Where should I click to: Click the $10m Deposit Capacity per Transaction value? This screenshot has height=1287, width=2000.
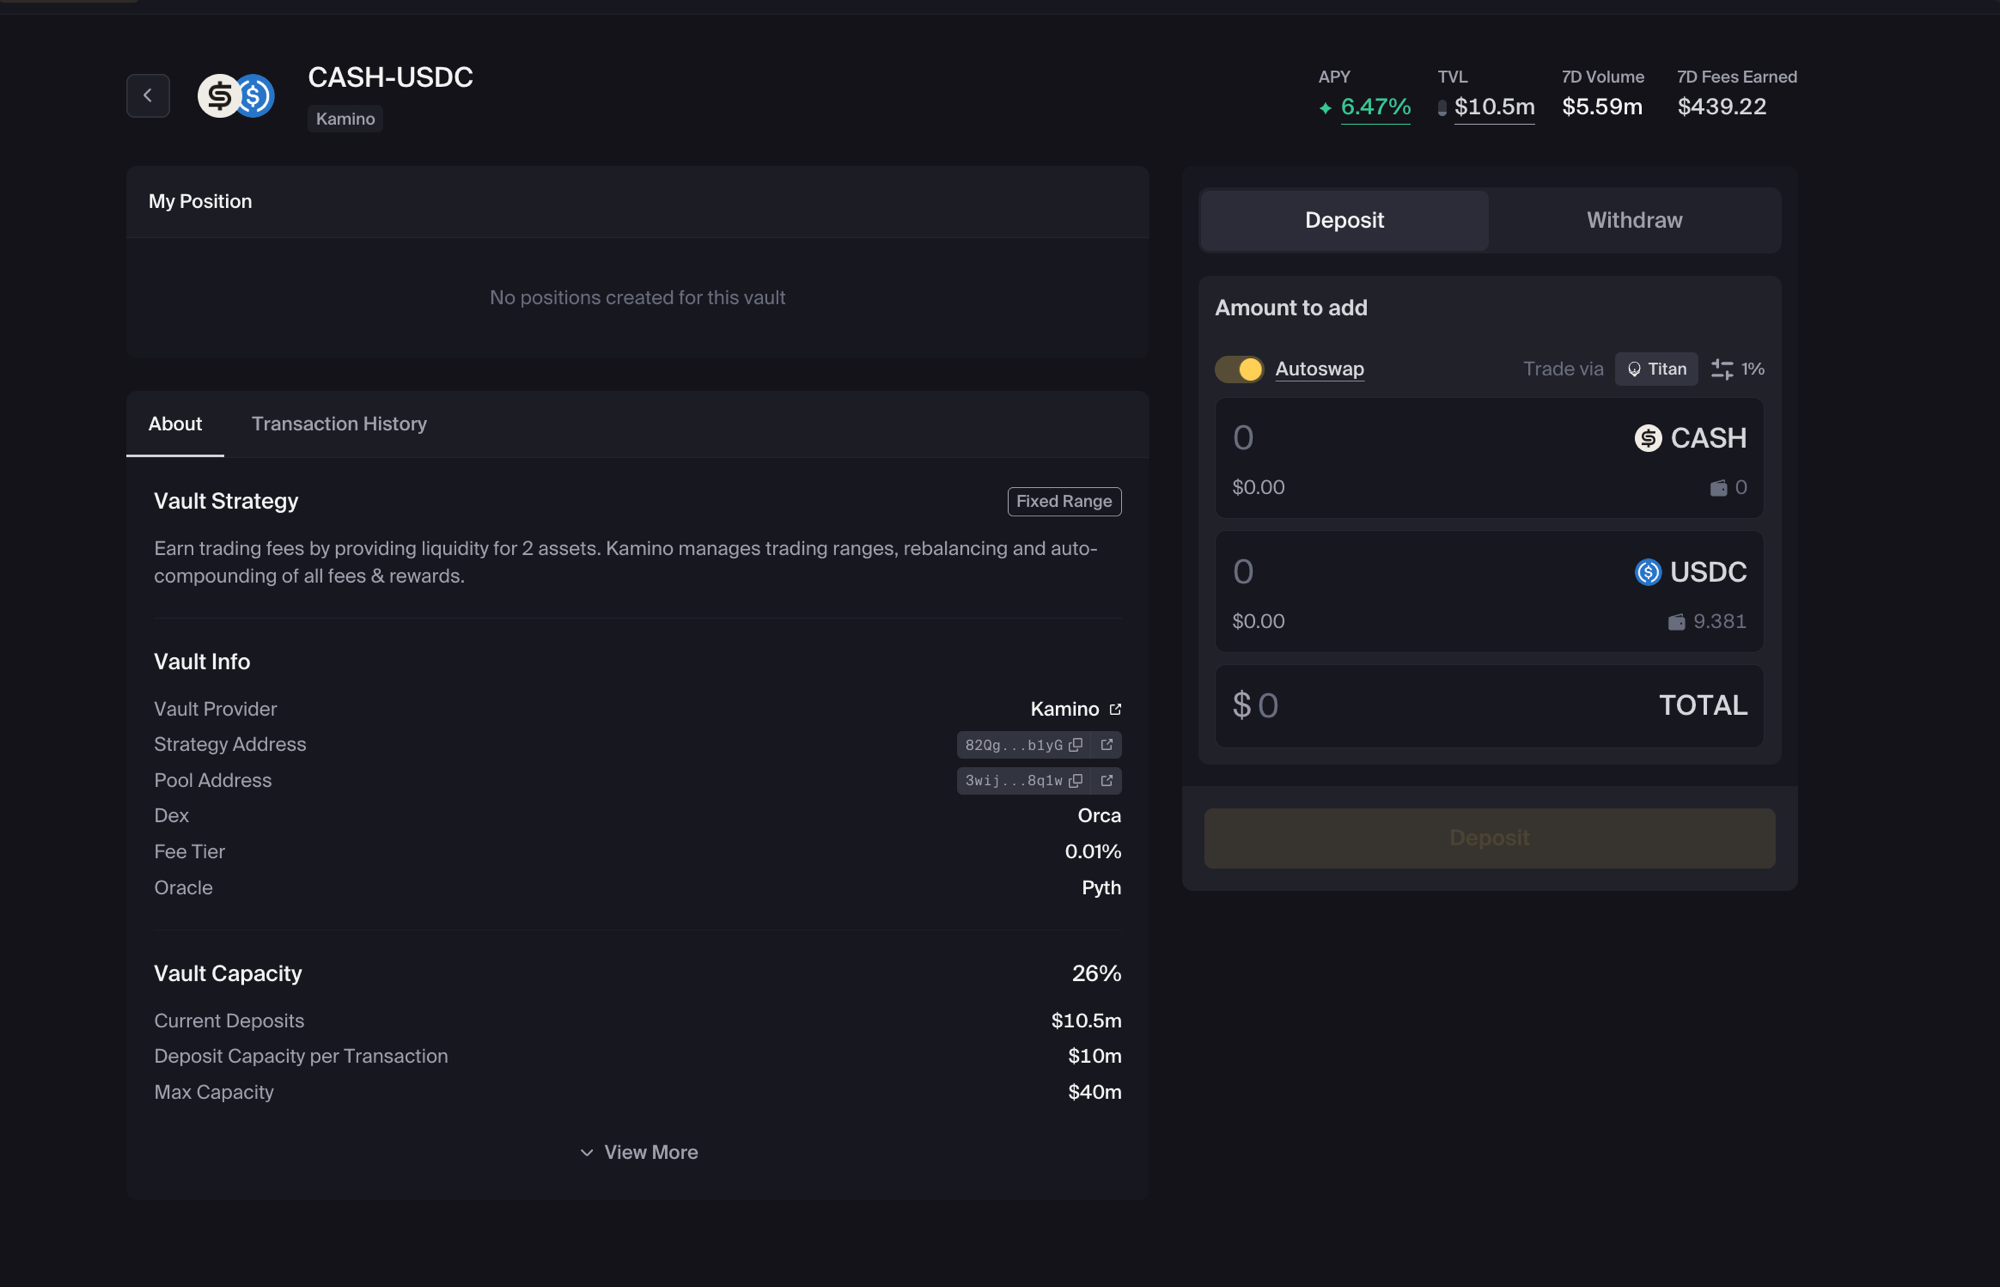coord(1094,1057)
